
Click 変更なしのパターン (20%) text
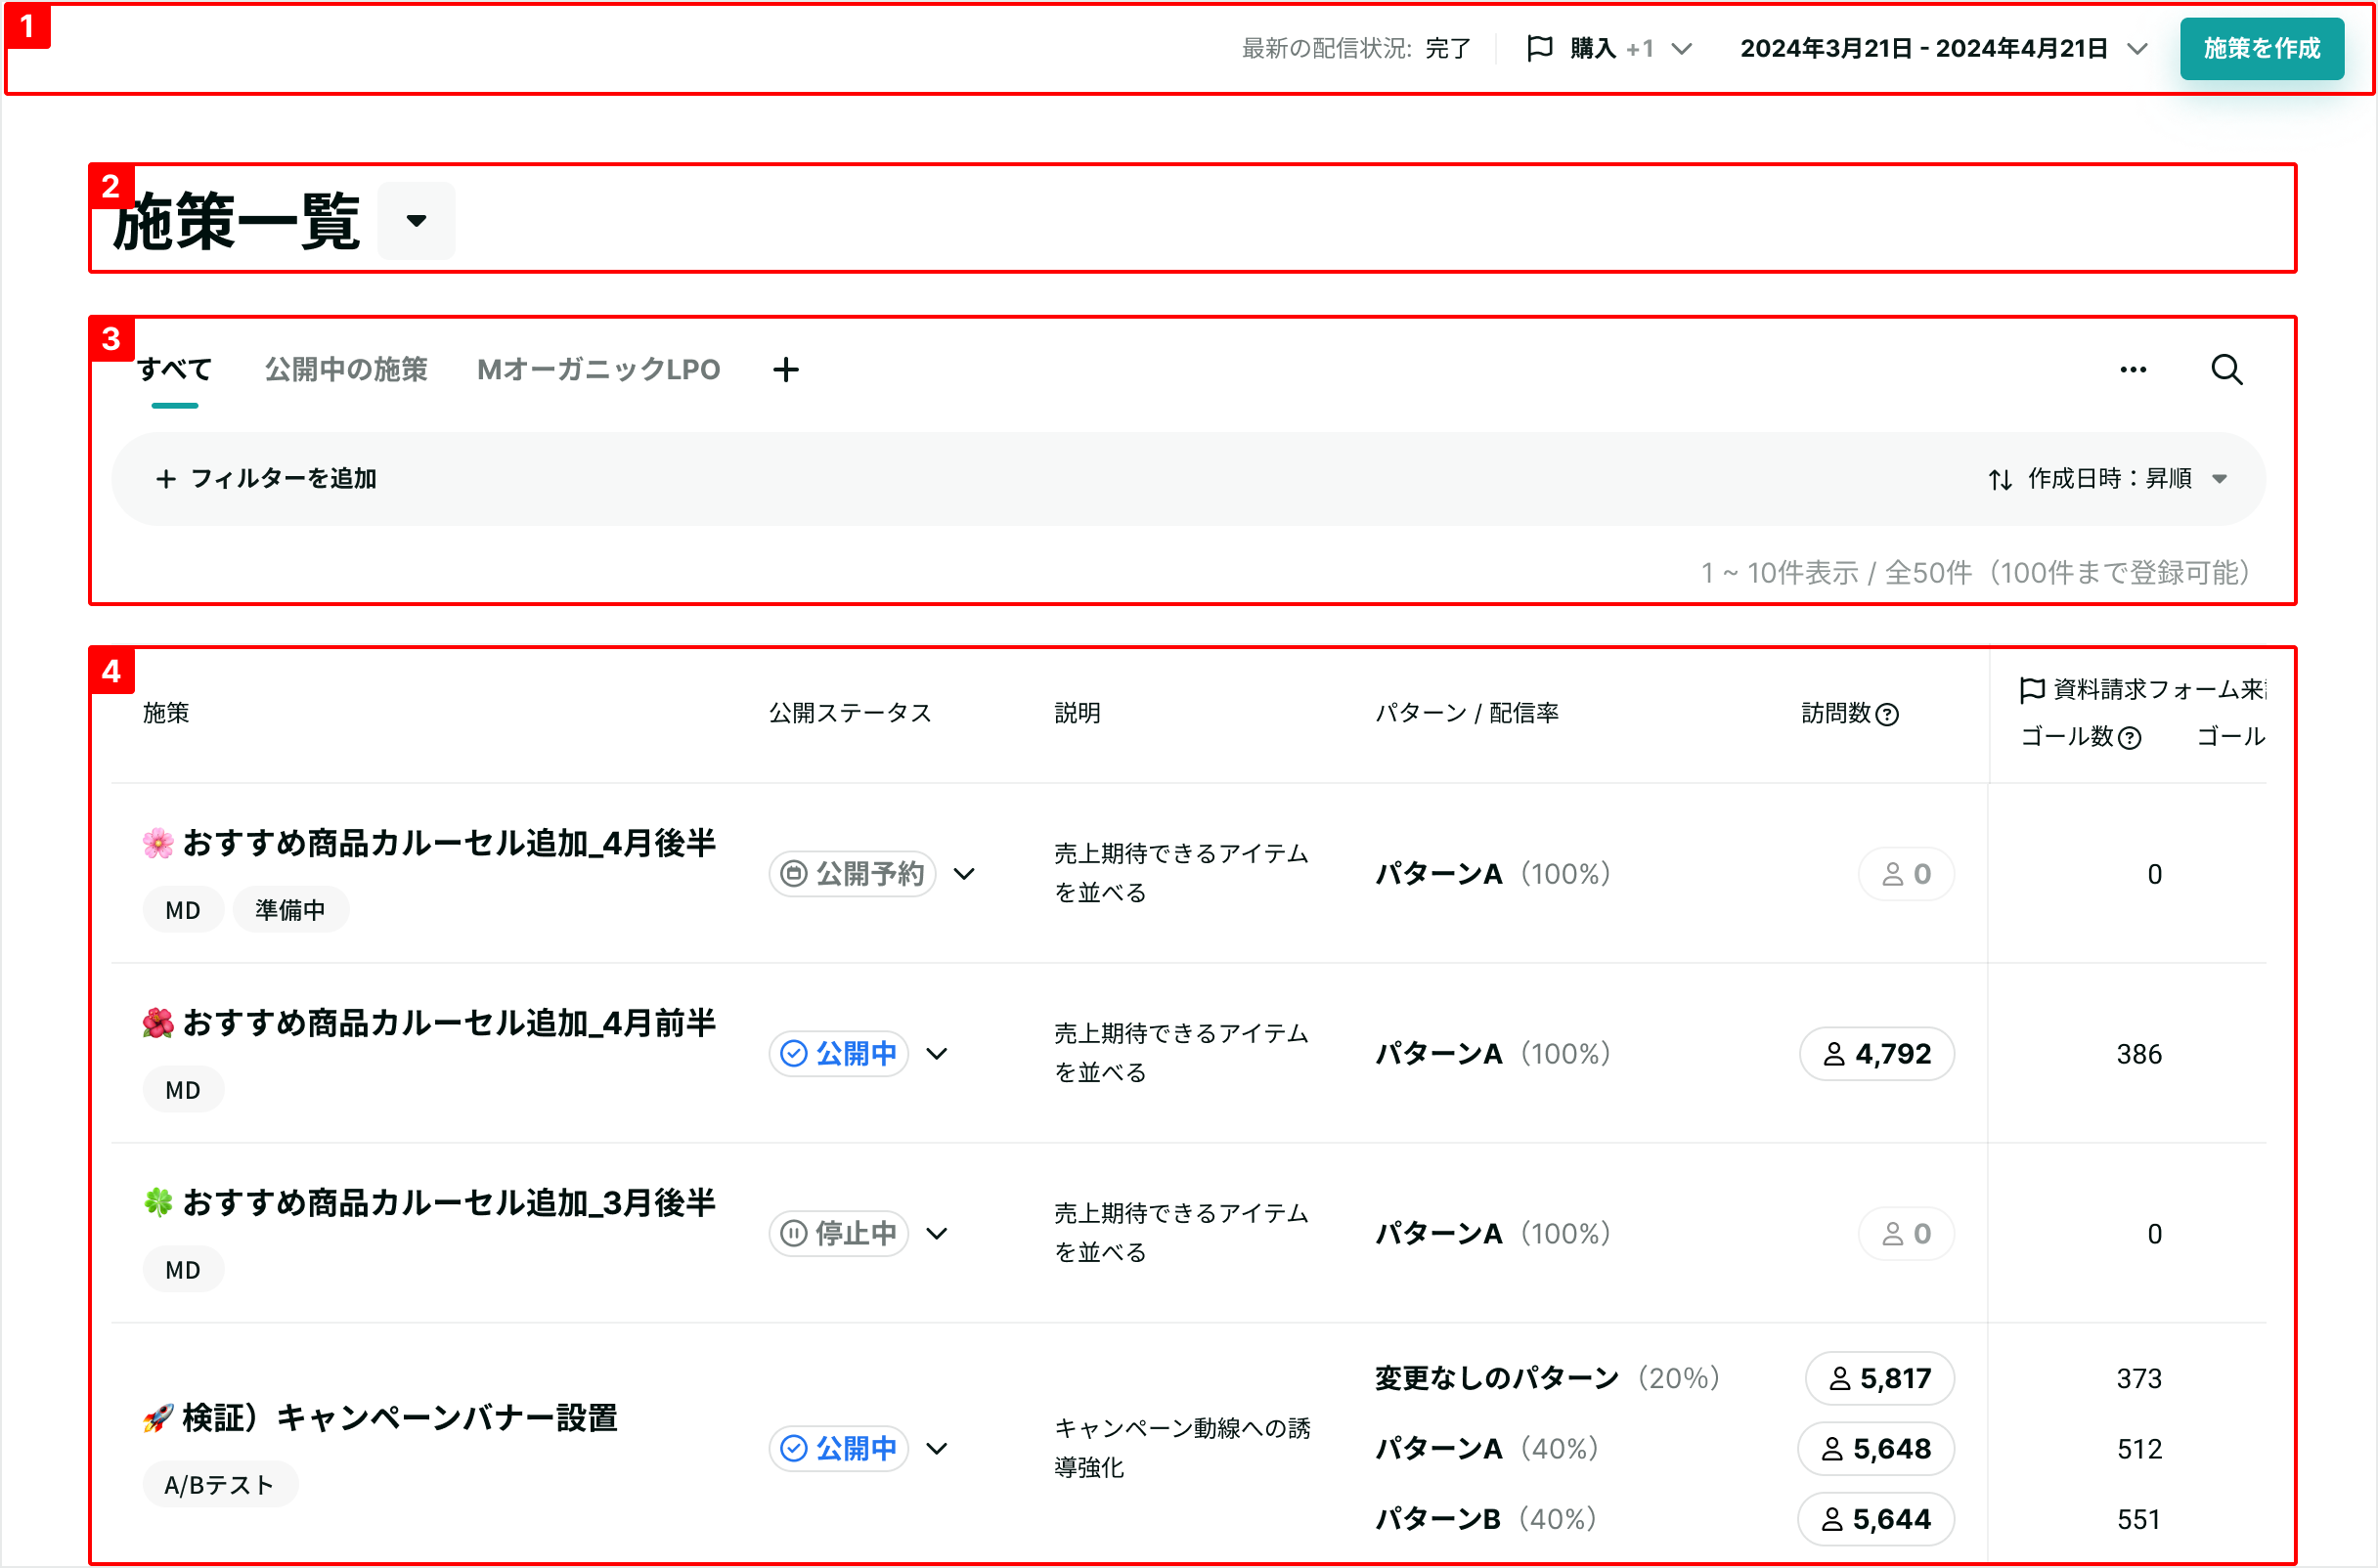pyautogui.click(x=1547, y=1379)
